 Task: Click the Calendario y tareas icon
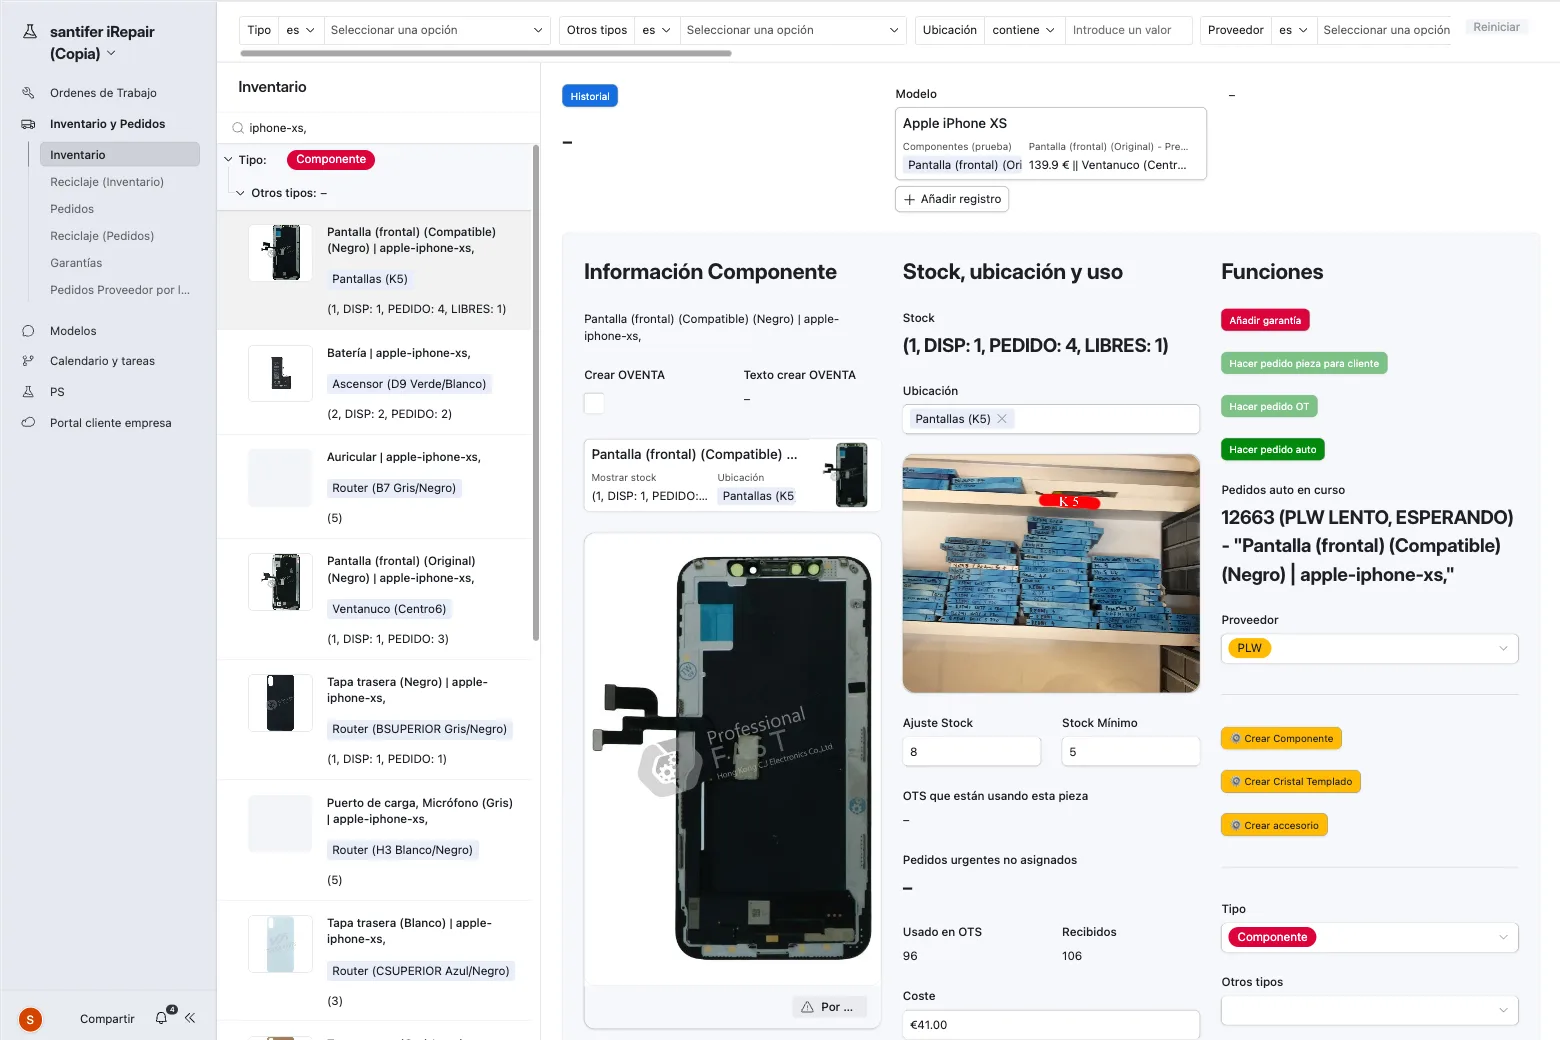(28, 361)
